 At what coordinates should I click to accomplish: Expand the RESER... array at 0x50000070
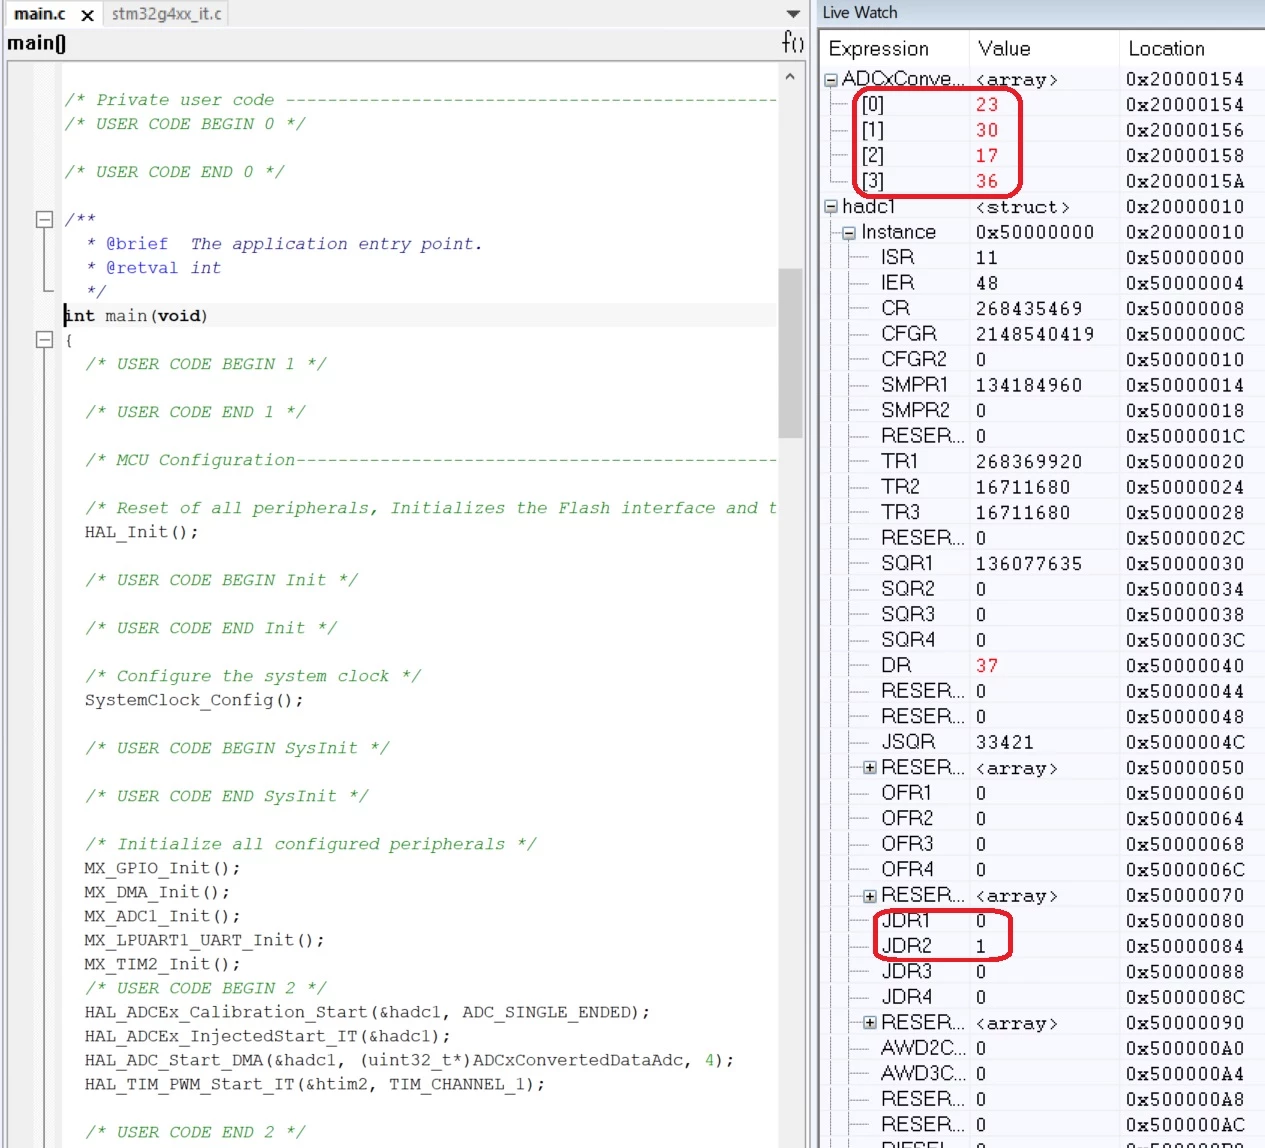click(870, 896)
